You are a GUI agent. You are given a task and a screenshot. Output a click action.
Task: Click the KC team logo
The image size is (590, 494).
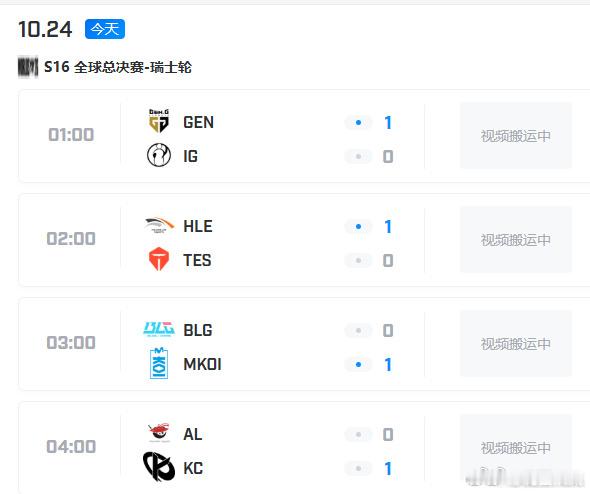(159, 467)
